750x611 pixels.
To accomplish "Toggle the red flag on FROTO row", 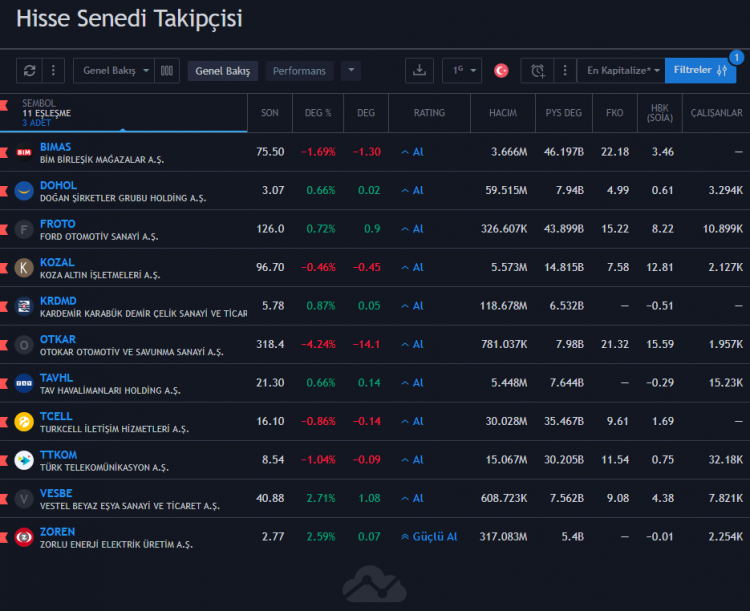I will [4, 229].
